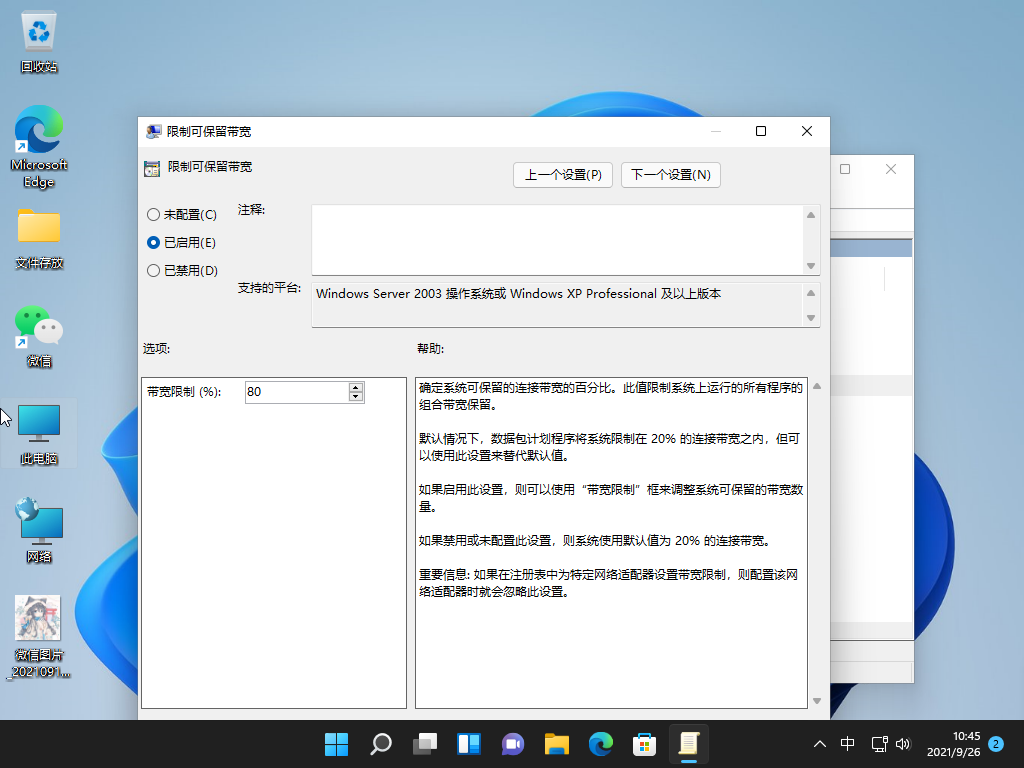Open the Start menu
Screen dimensions: 1024x768
(337, 744)
